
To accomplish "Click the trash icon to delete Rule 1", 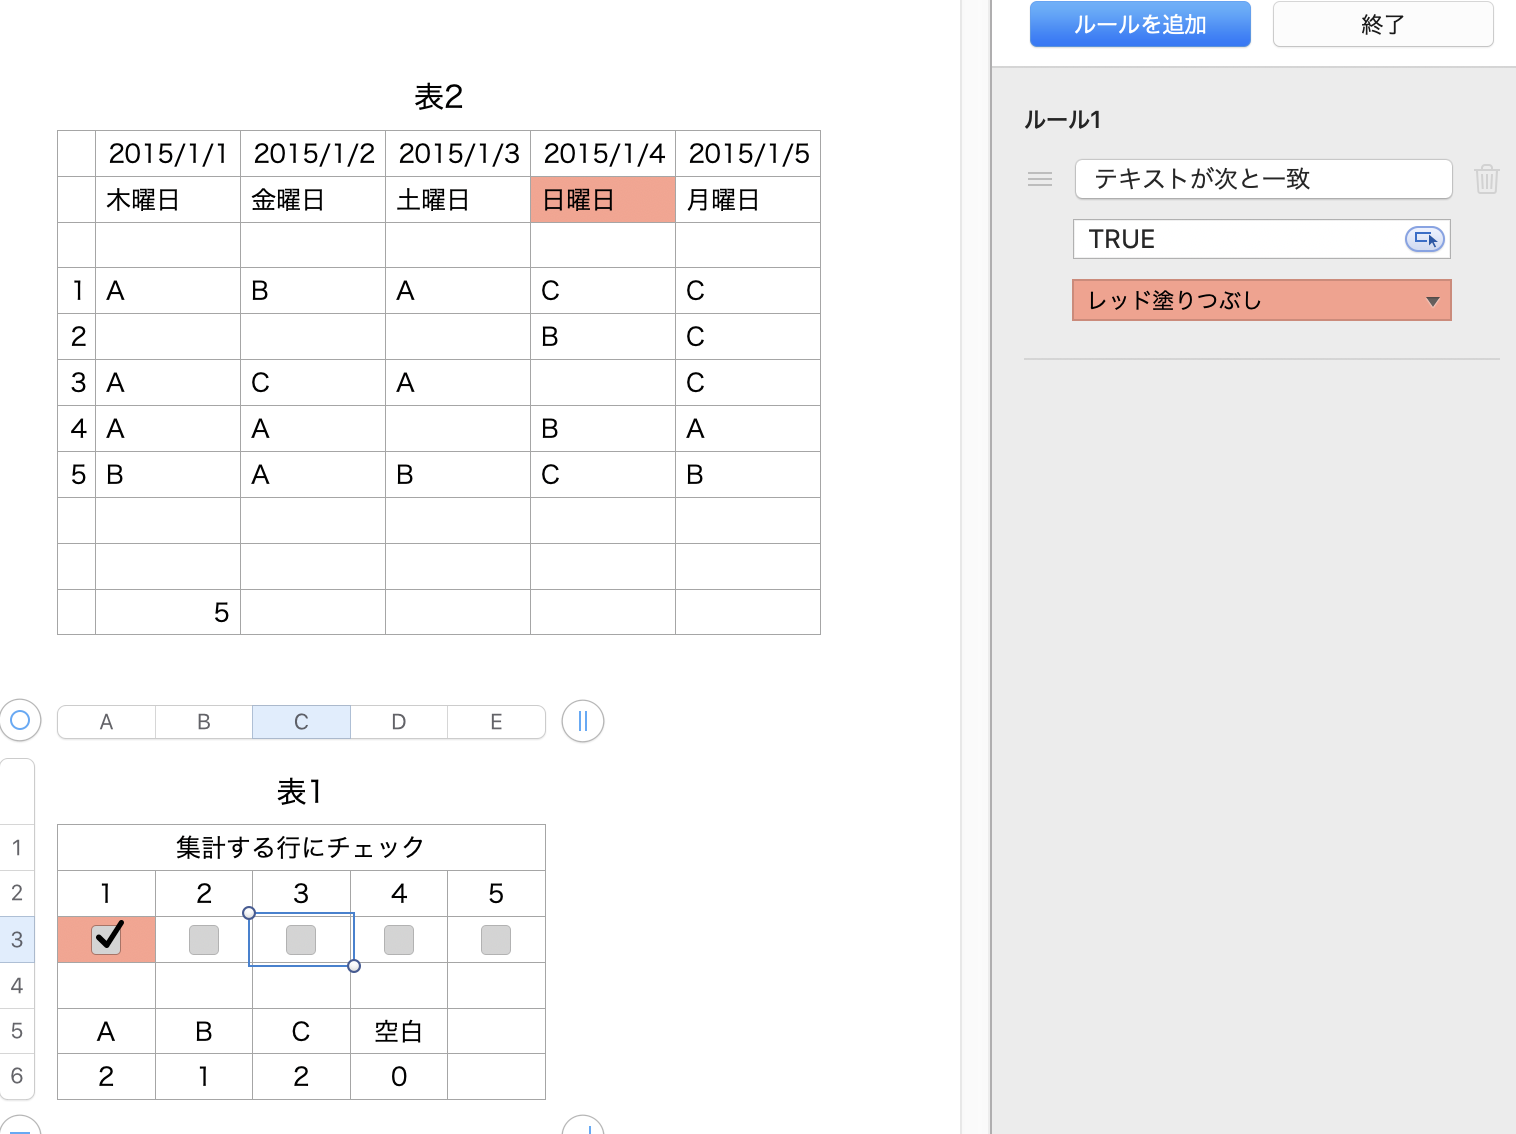I will [x=1486, y=179].
